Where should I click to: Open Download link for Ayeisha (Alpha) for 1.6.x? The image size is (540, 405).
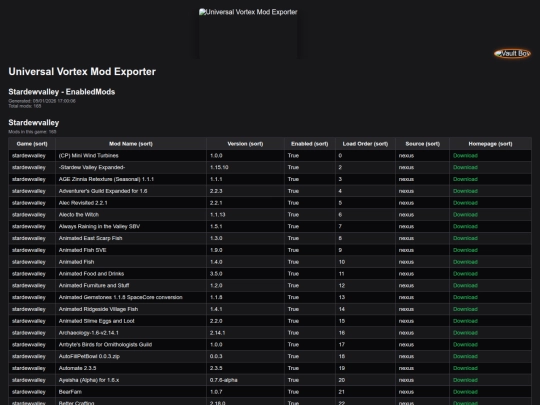pyautogui.click(x=465, y=380)
